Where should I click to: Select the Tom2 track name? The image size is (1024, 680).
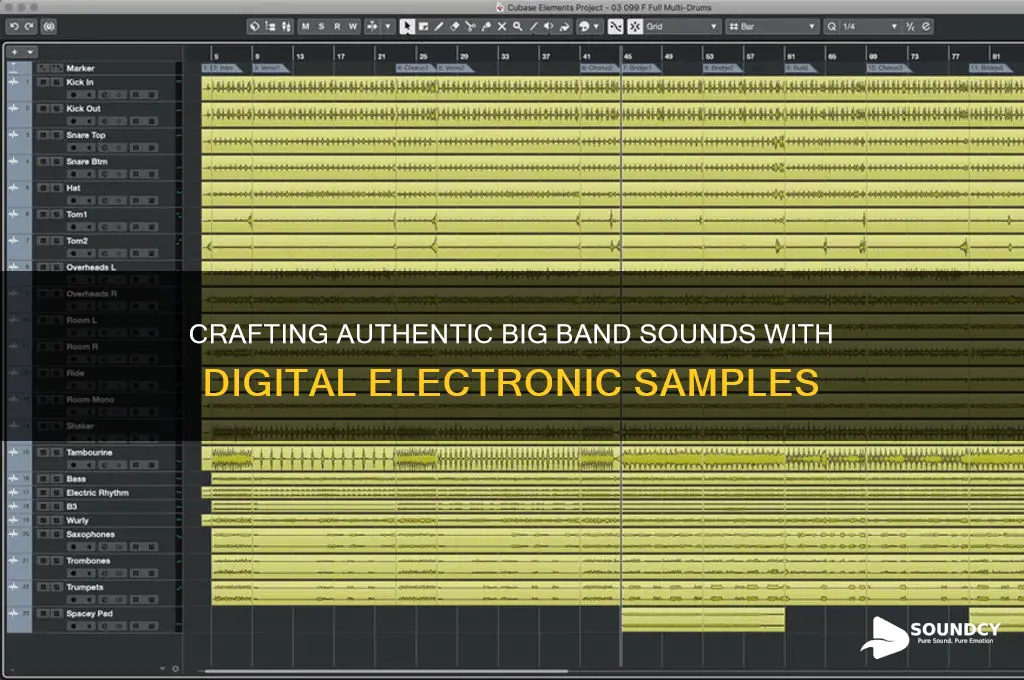(77, 240)
